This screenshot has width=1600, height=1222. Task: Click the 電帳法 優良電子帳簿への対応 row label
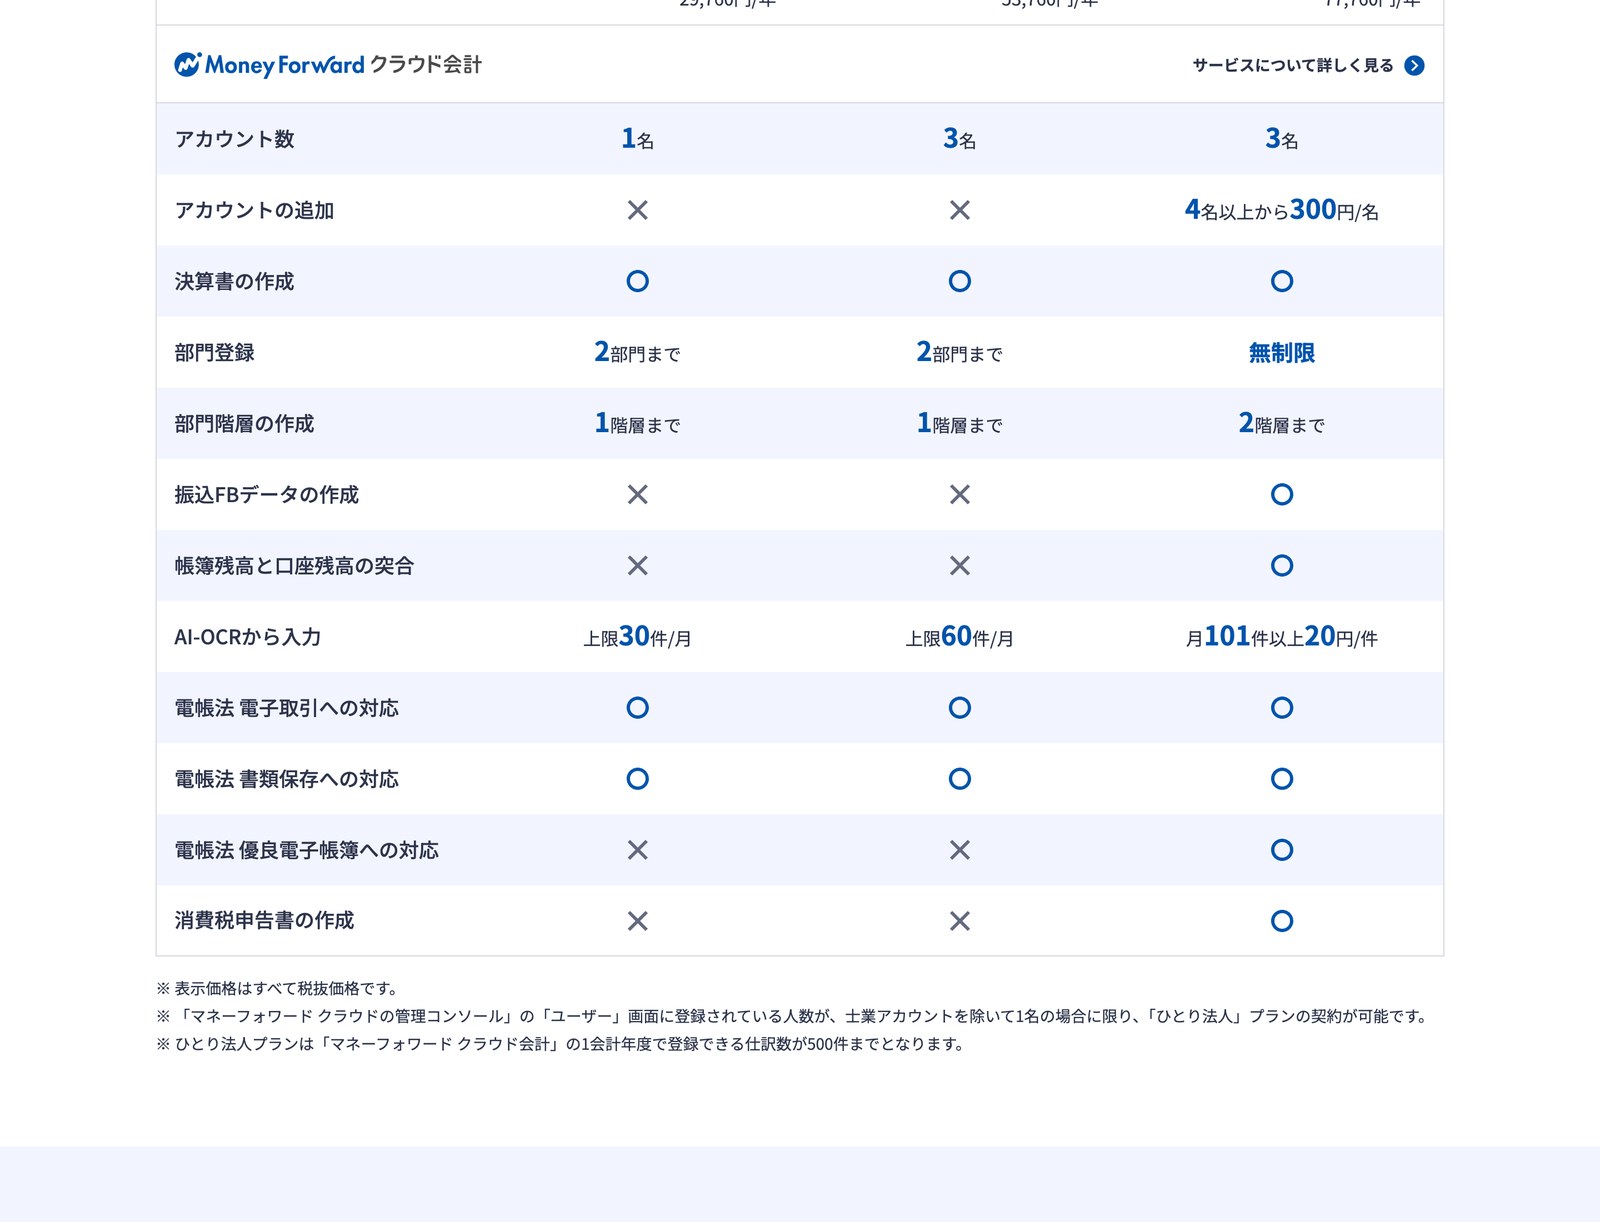coord(306,850)
